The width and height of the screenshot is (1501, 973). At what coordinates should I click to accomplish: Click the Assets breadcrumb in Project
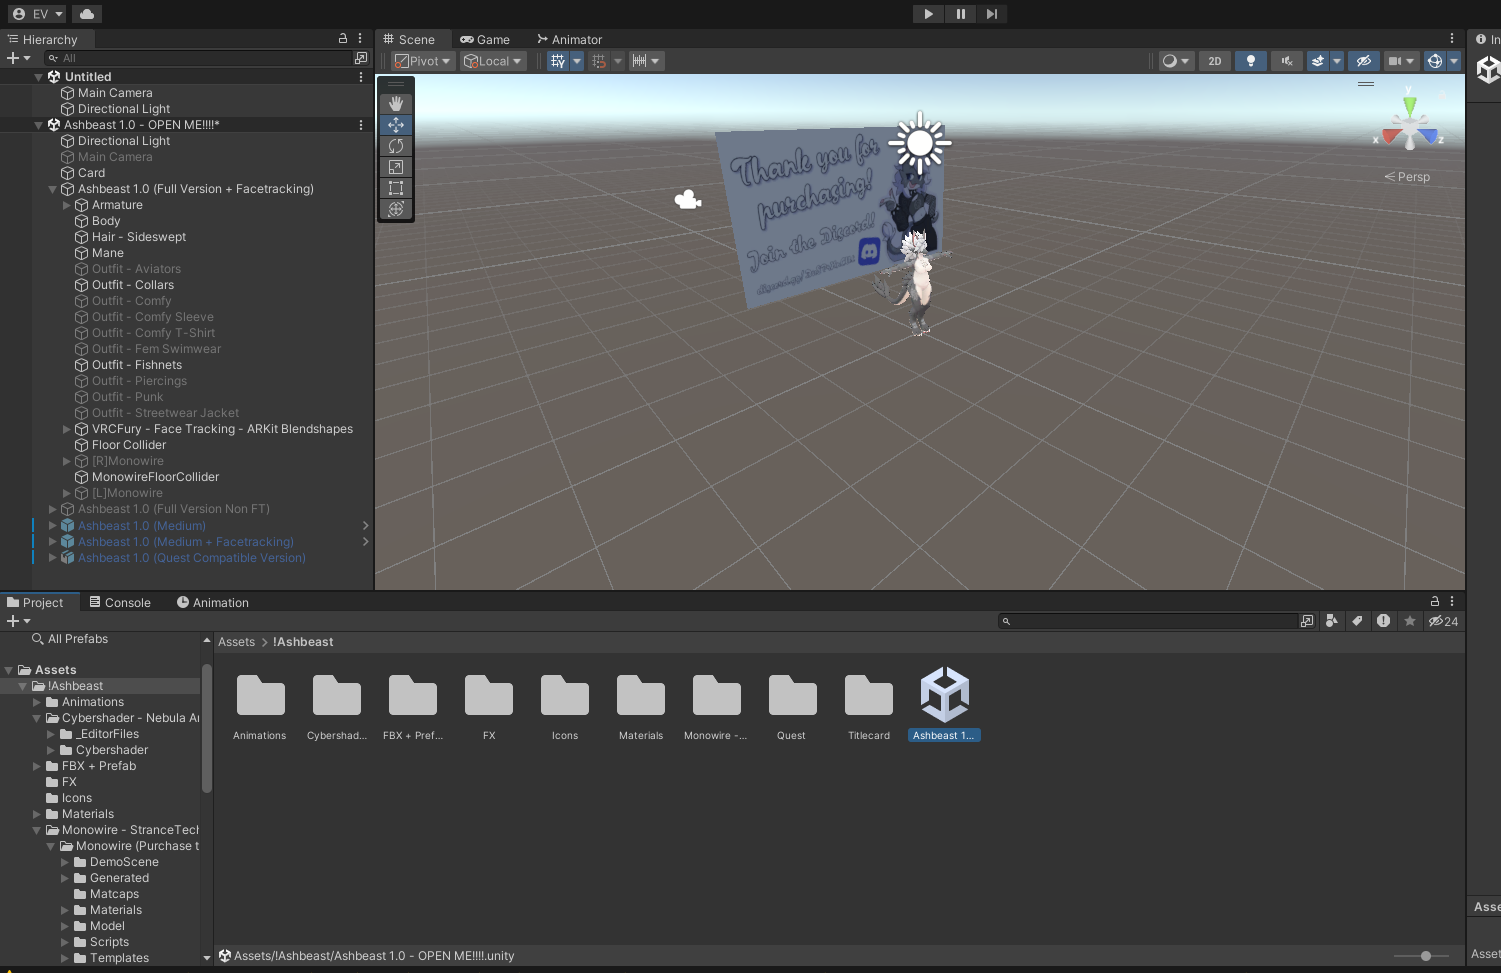coord(237,642)
